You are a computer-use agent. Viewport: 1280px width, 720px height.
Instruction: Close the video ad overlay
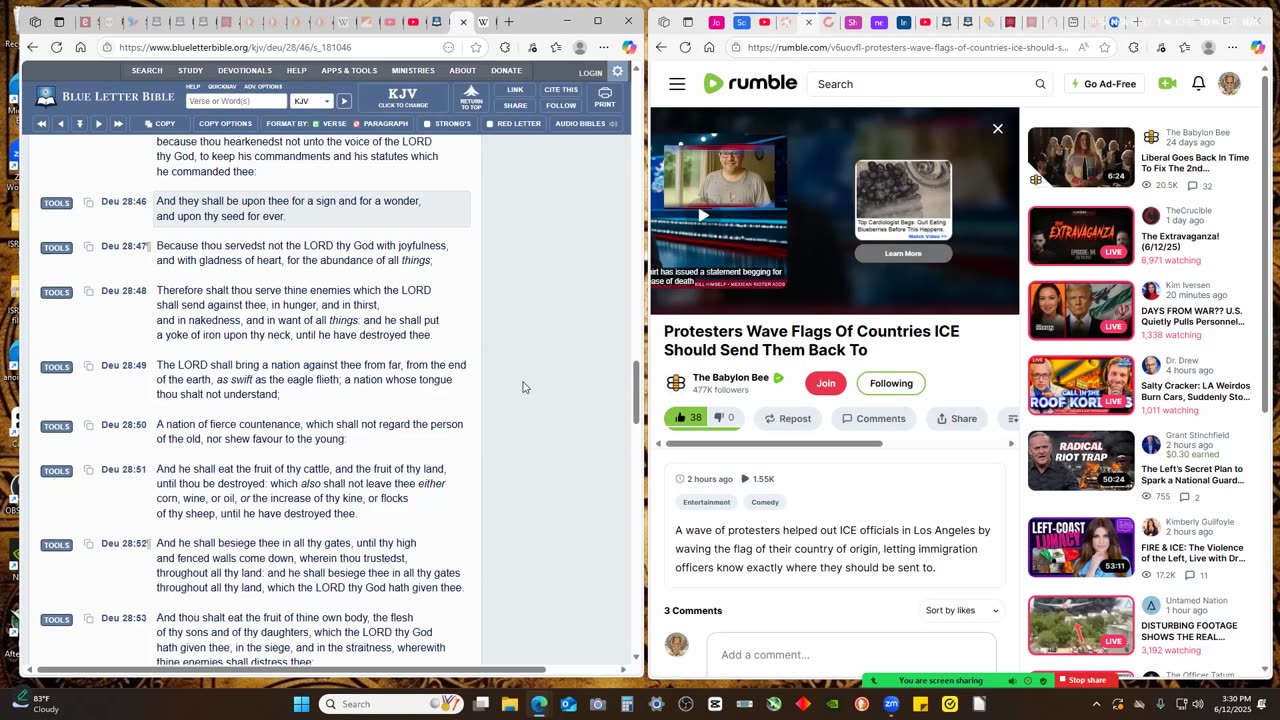(x=997, y=129)
